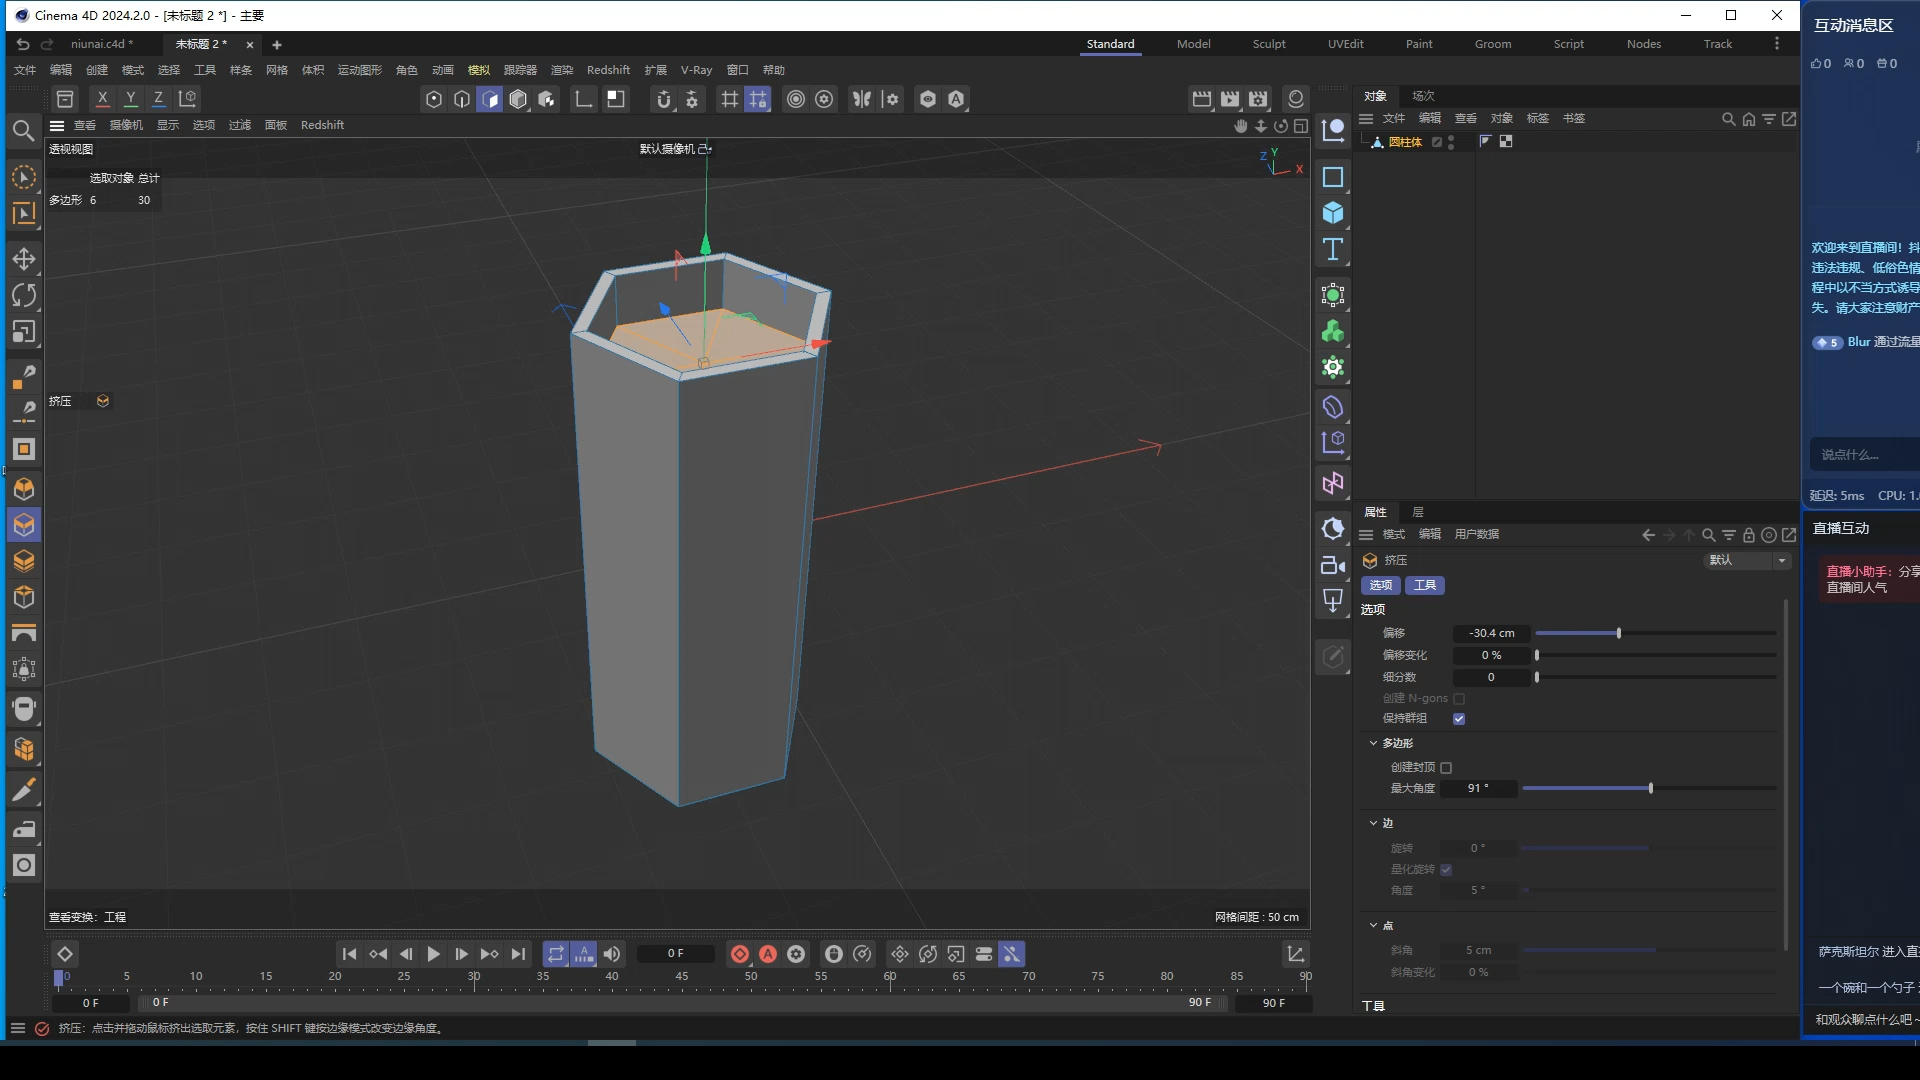Open the Redshift menu
This screenshot has width=1920, height=1080.
[x=608, y=69]
